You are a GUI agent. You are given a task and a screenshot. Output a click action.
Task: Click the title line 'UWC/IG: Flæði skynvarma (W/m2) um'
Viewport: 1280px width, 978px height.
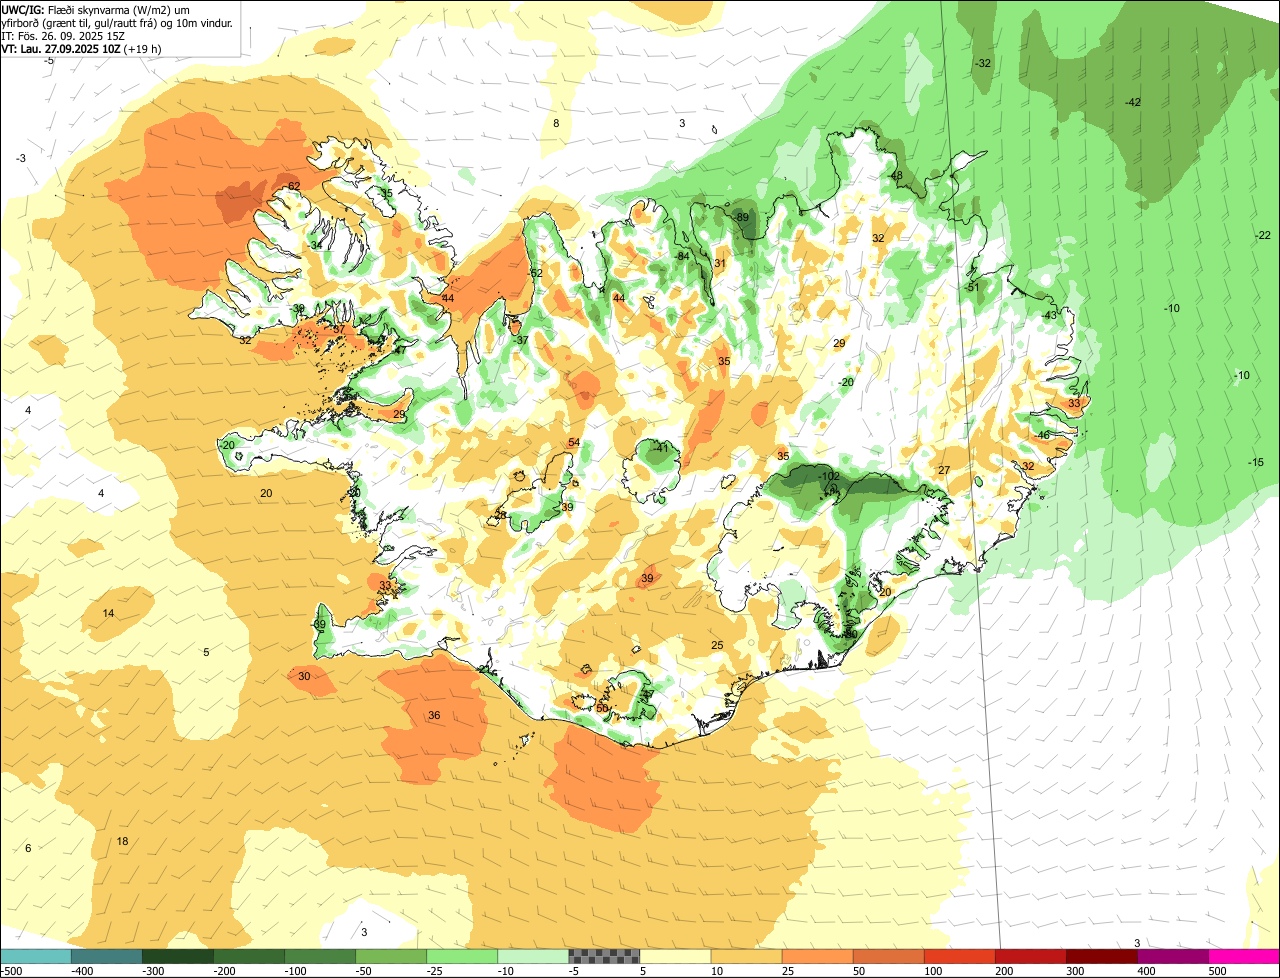96,9
